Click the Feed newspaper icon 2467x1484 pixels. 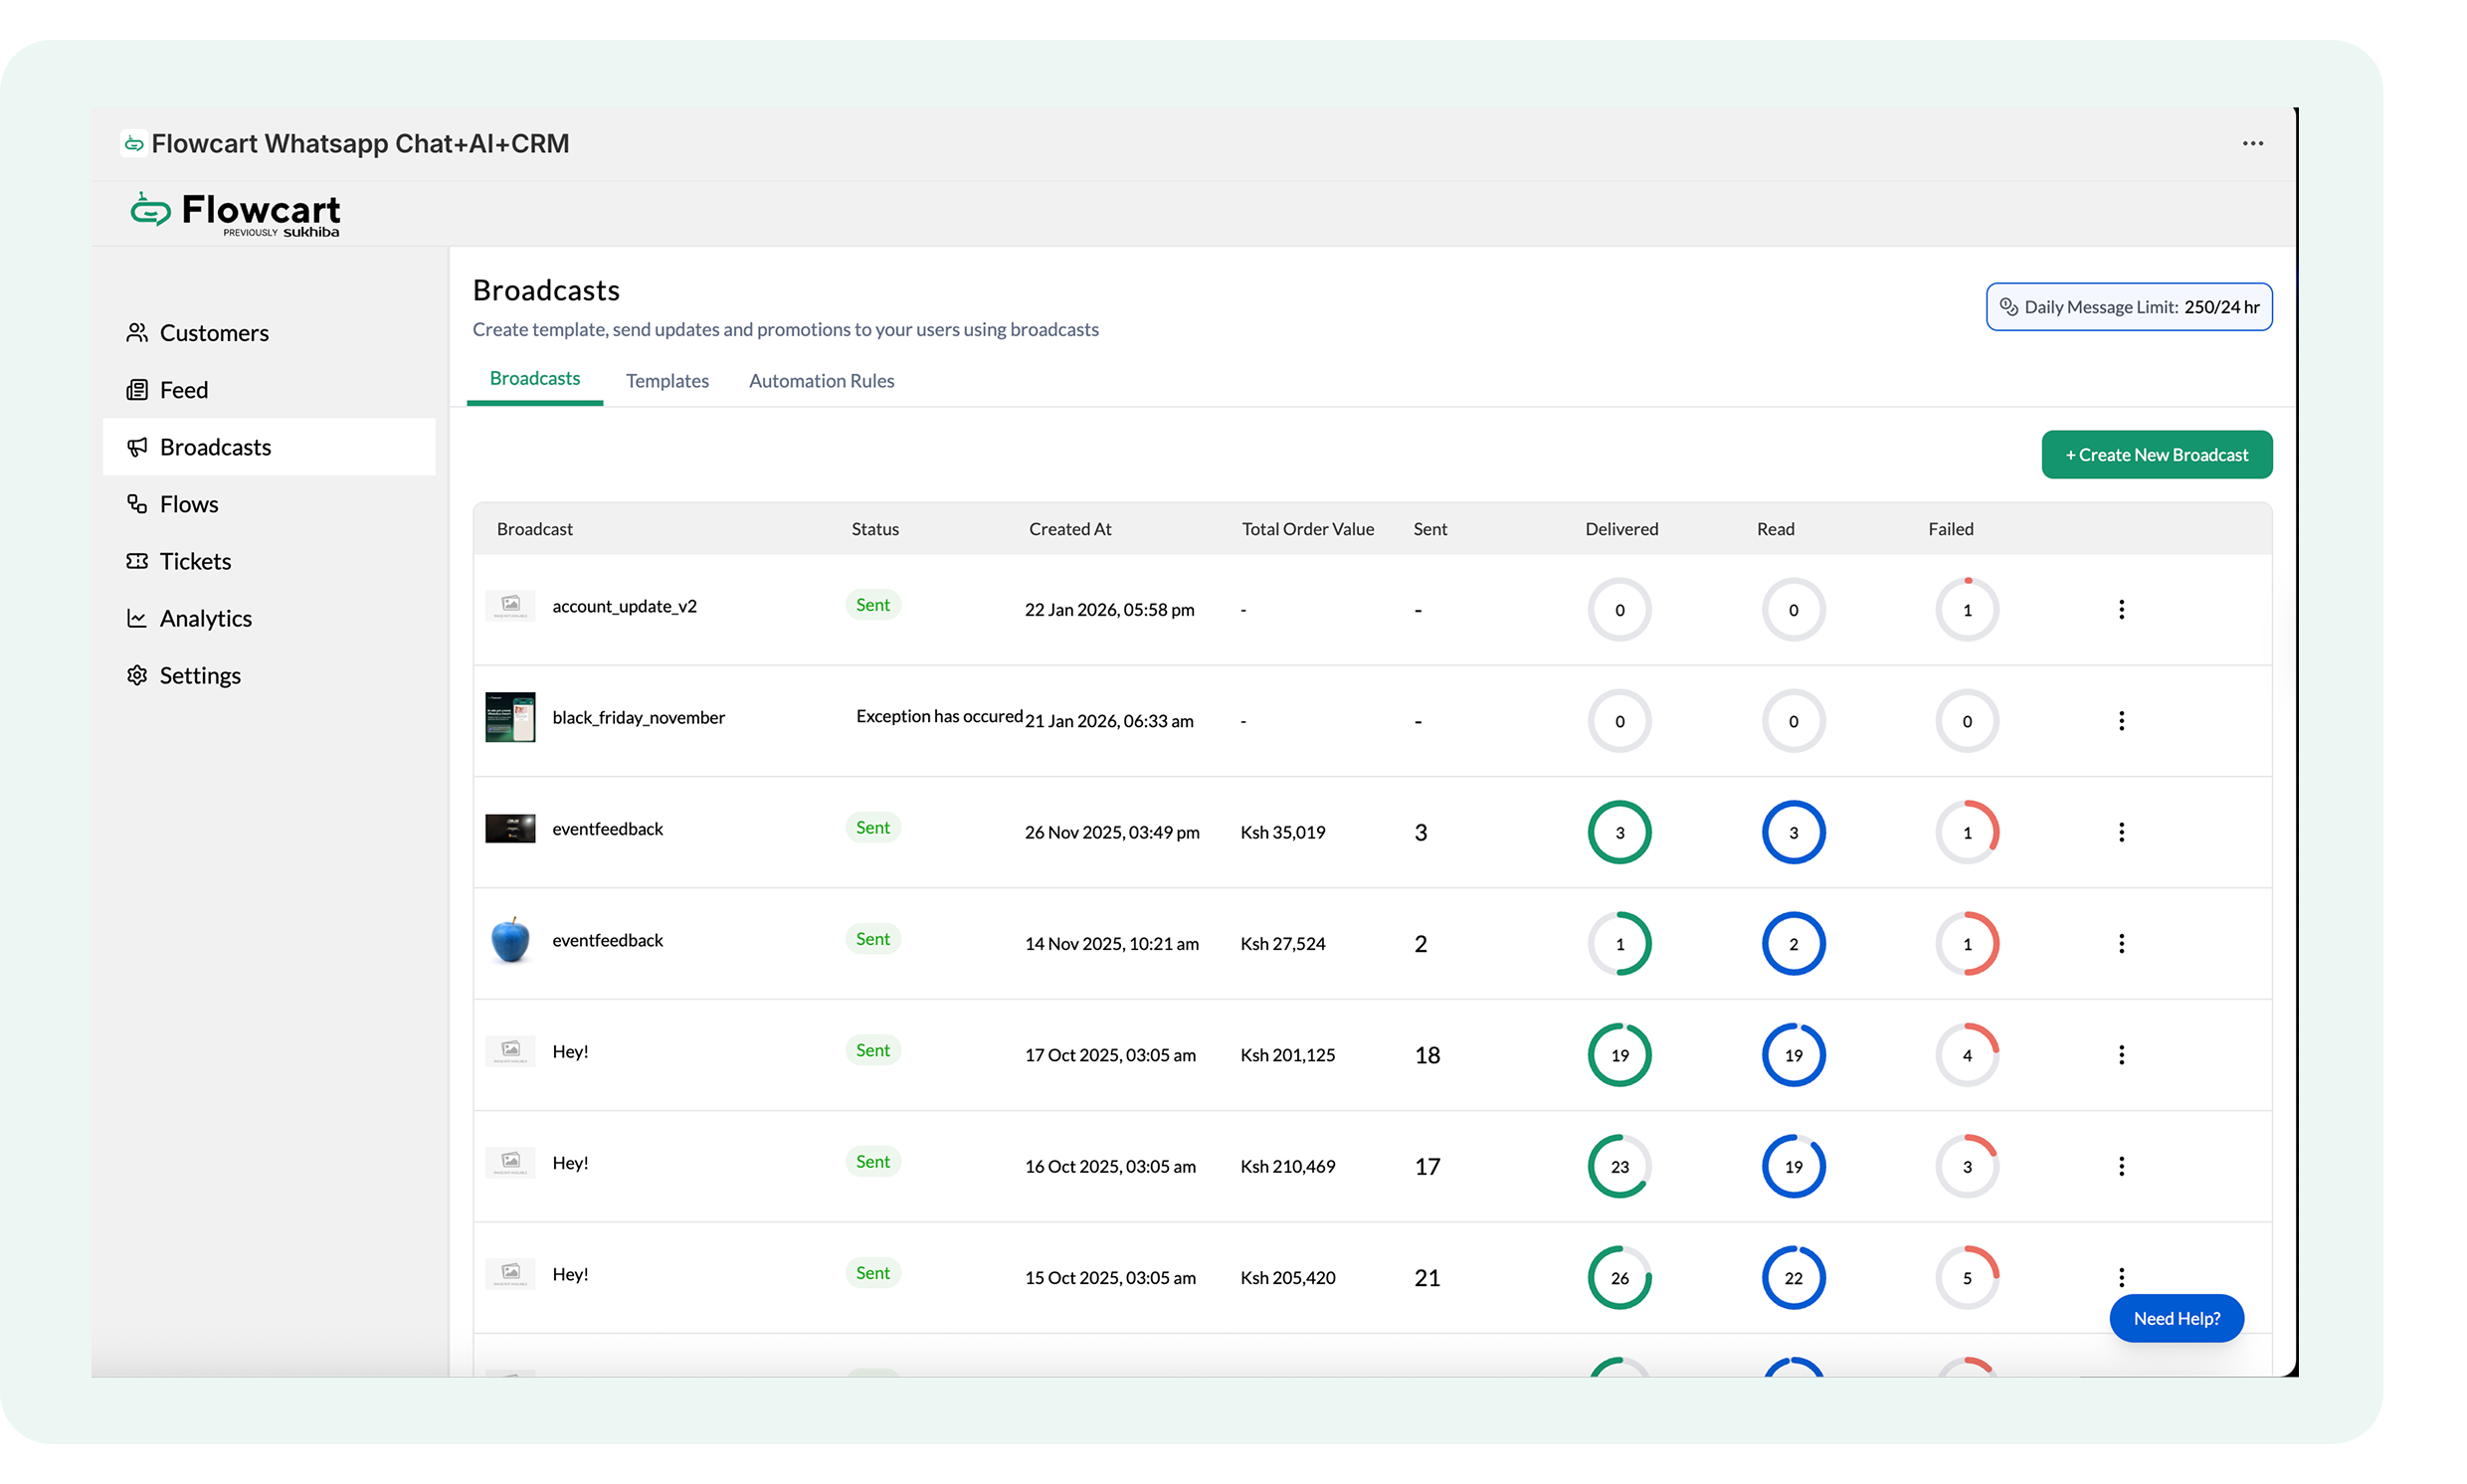tap(137, 390)
